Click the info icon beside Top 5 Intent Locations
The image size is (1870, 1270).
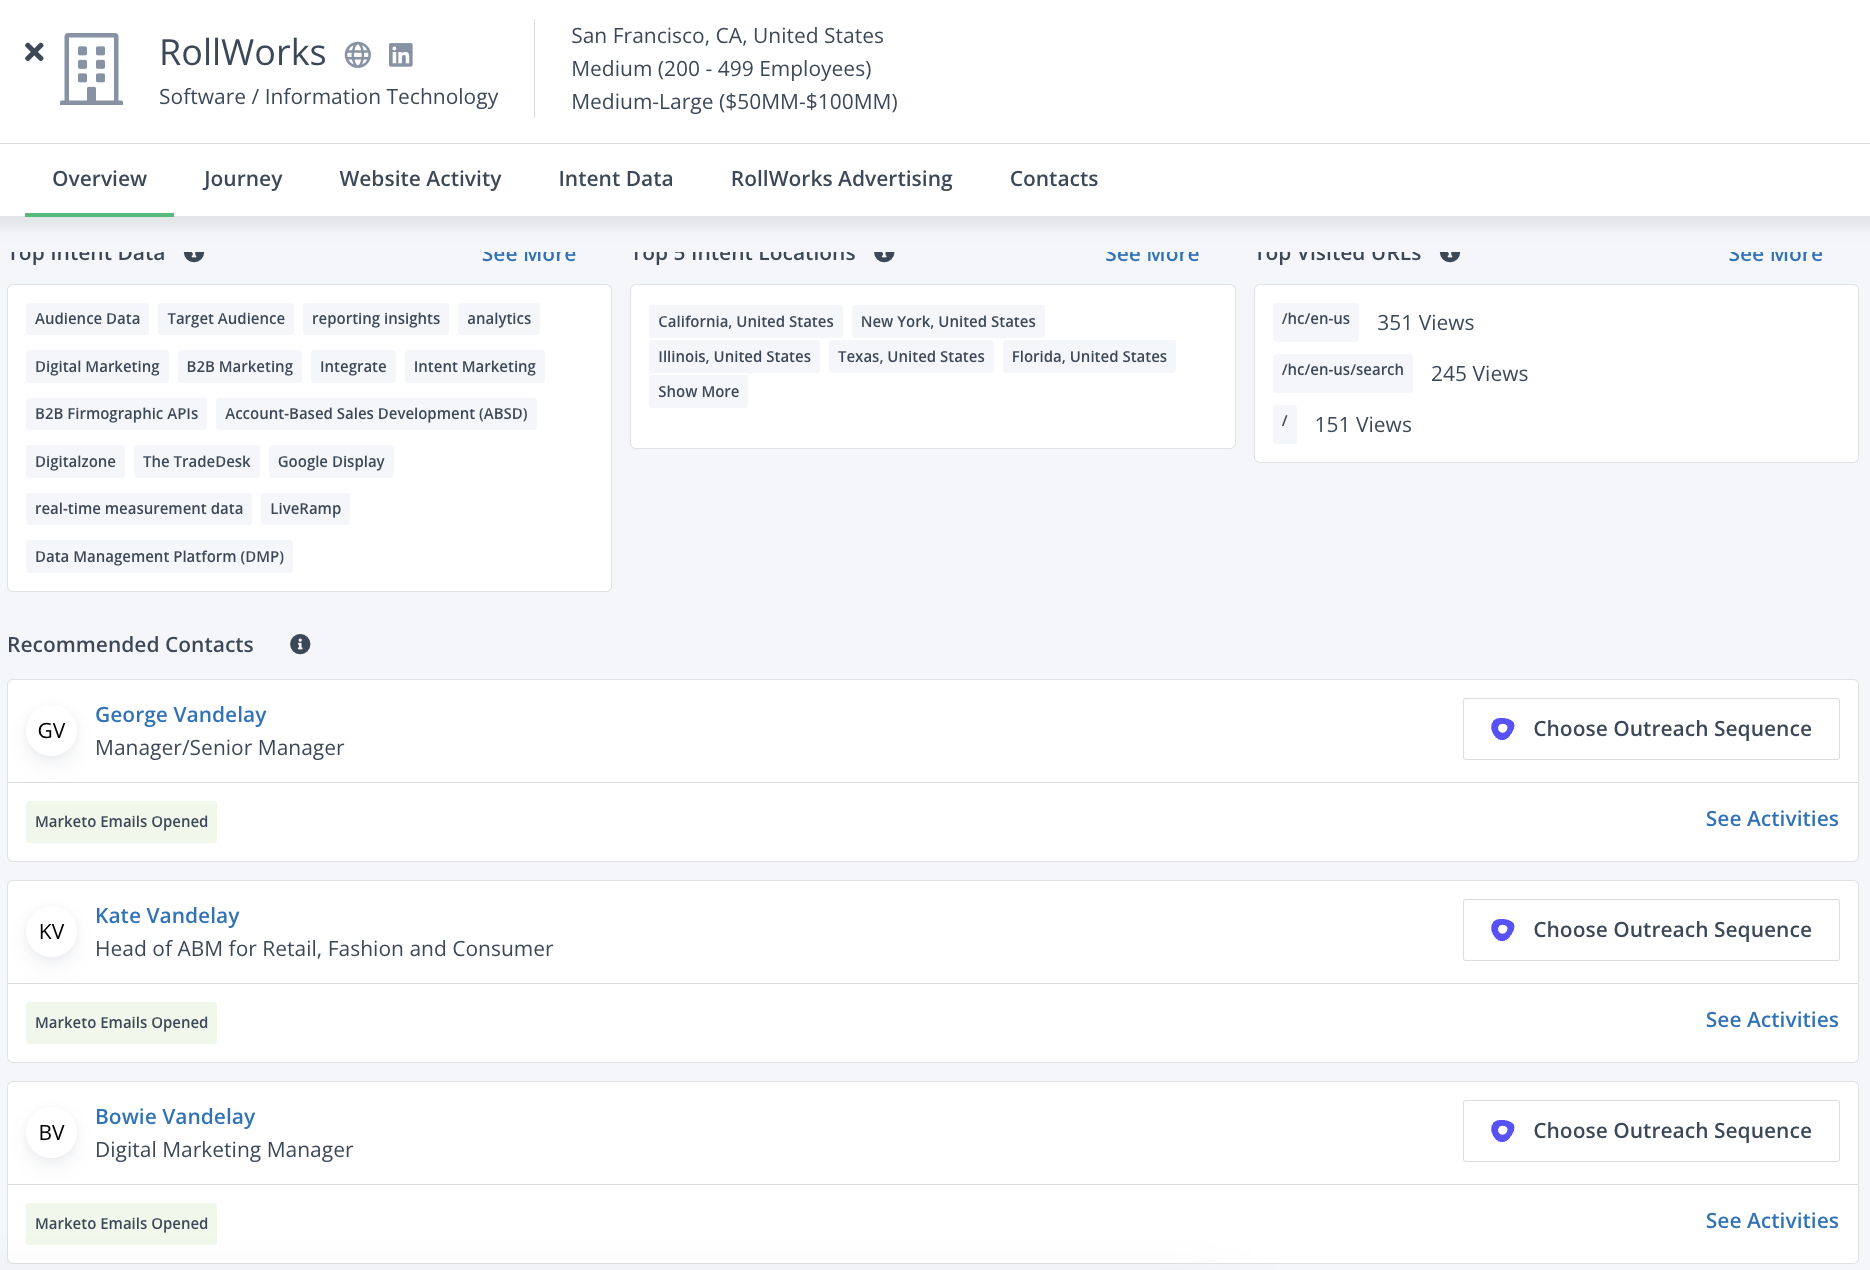coord(884,253)
